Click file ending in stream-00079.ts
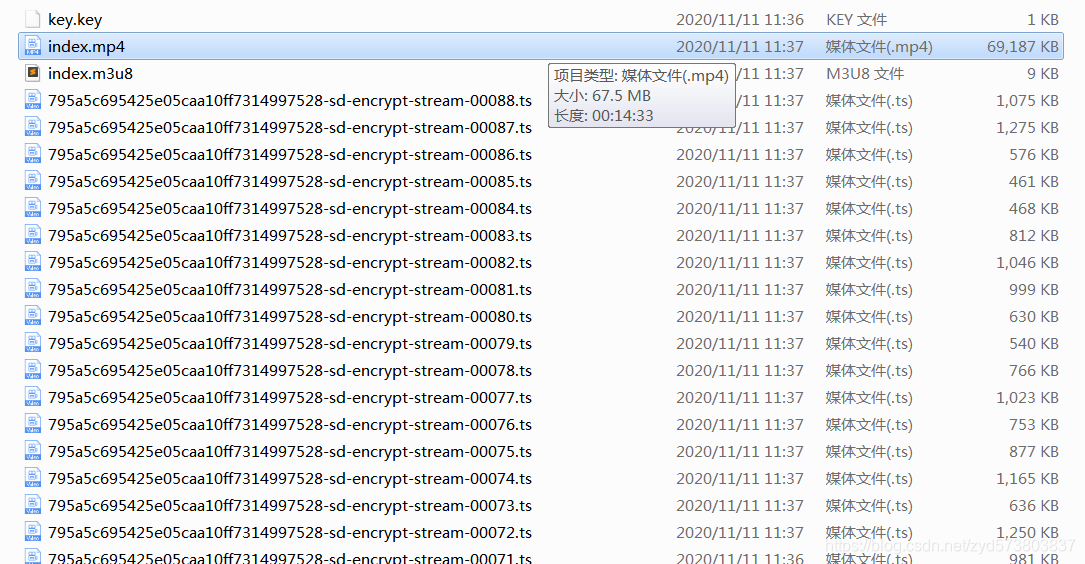 coord(290,343)
